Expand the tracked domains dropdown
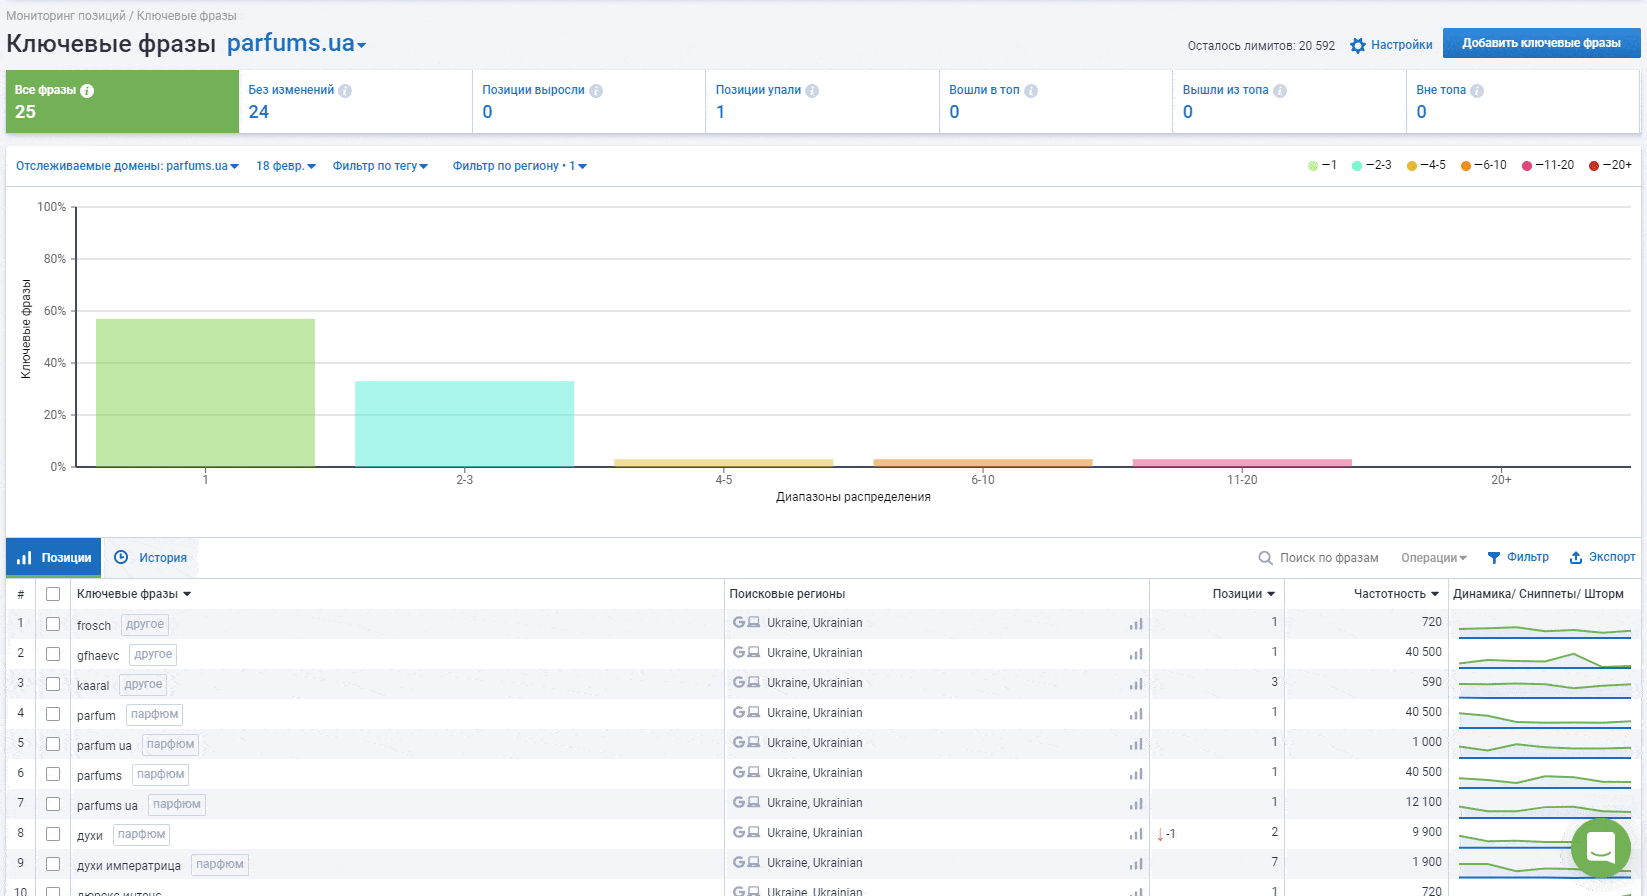 tap(127, 166)
